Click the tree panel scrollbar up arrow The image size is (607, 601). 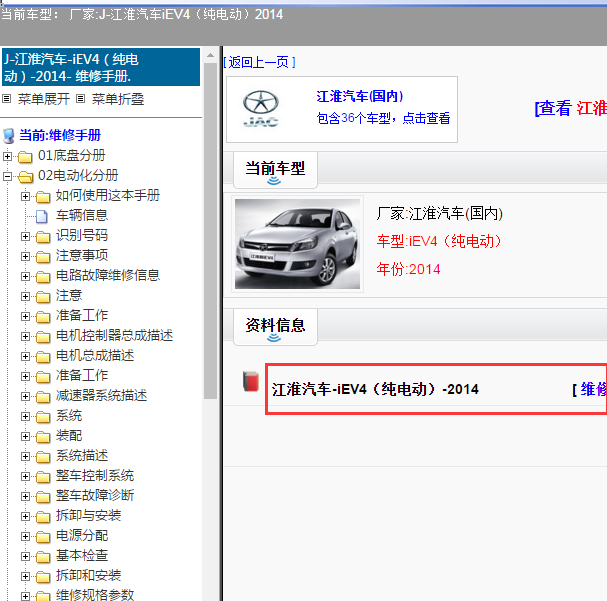pyautogui.click(x=210, y=55)
